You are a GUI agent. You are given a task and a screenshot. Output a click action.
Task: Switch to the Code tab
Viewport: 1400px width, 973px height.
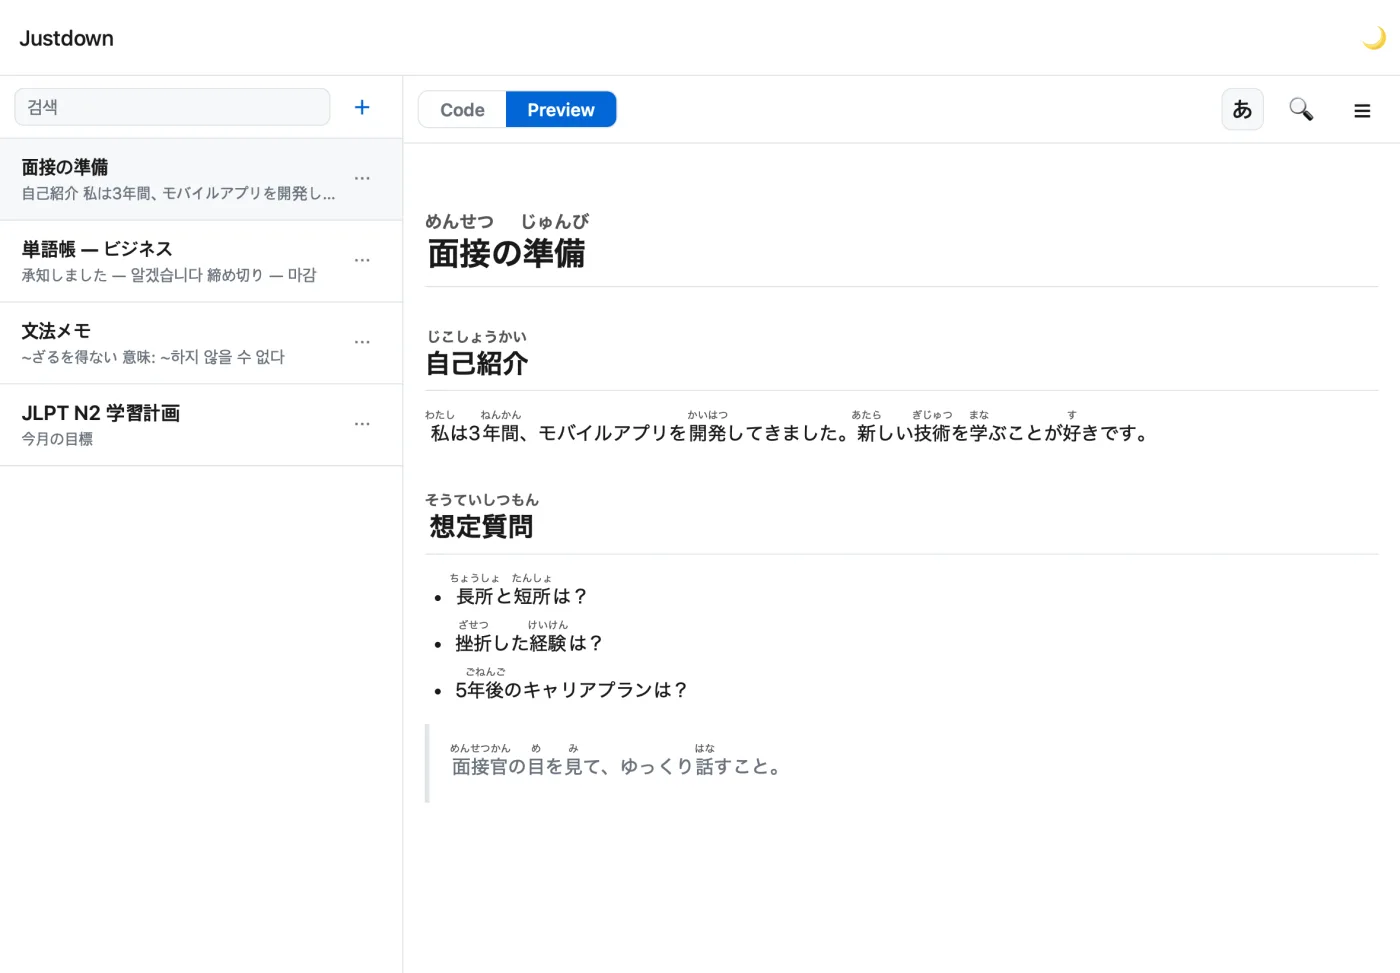(x=462, y=110)
